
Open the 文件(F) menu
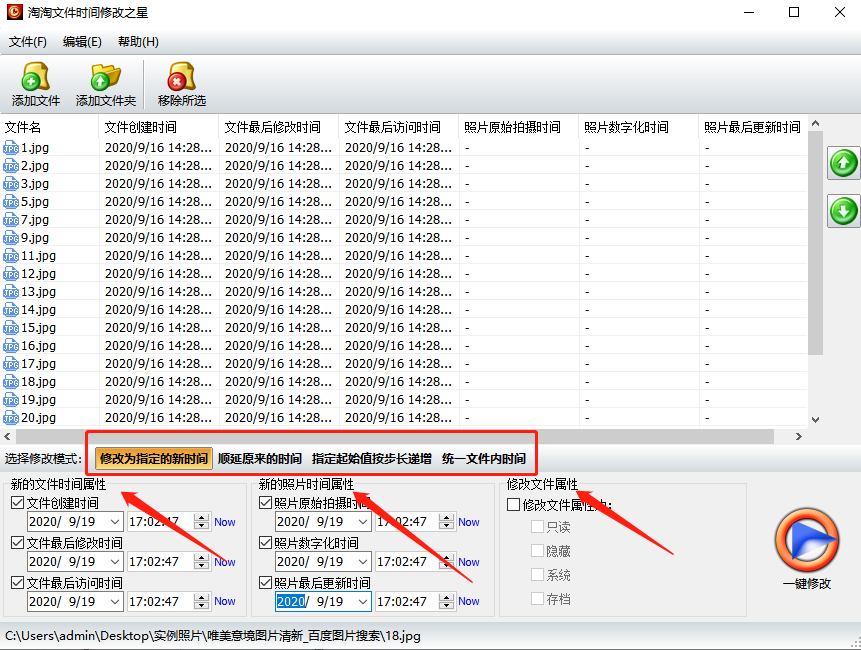pos(27,42)
